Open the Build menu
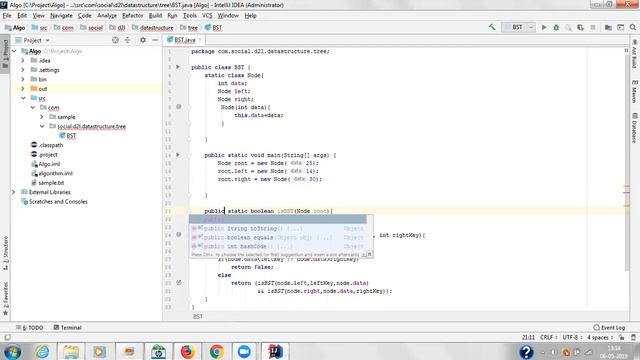This screenshot has height=360, width=640. point(155,16)
